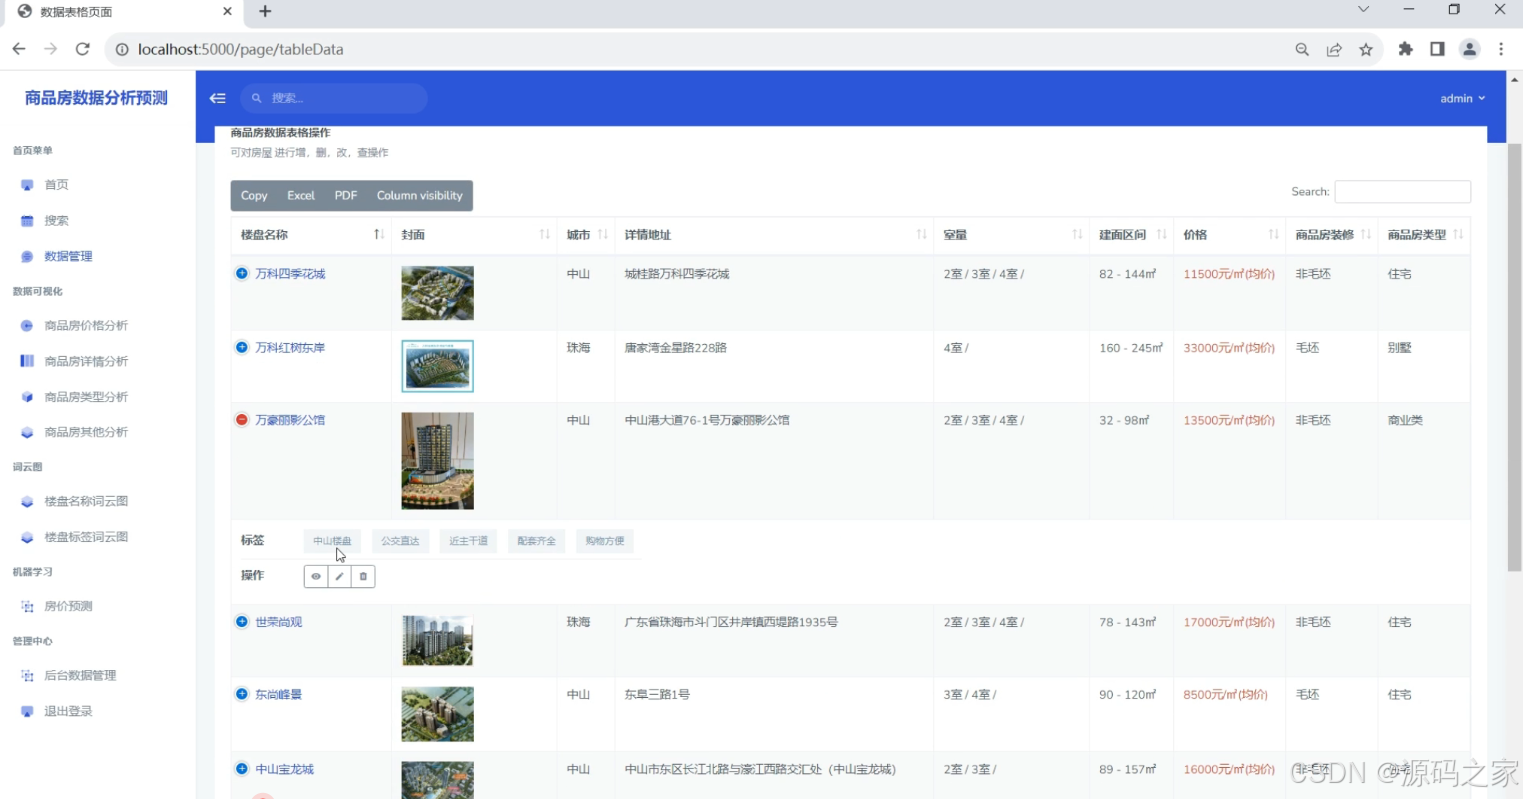The image size is (1523, 799).
Task: Select the 搜索 calendar-style icon in sidebar
Action: [26, 220]
